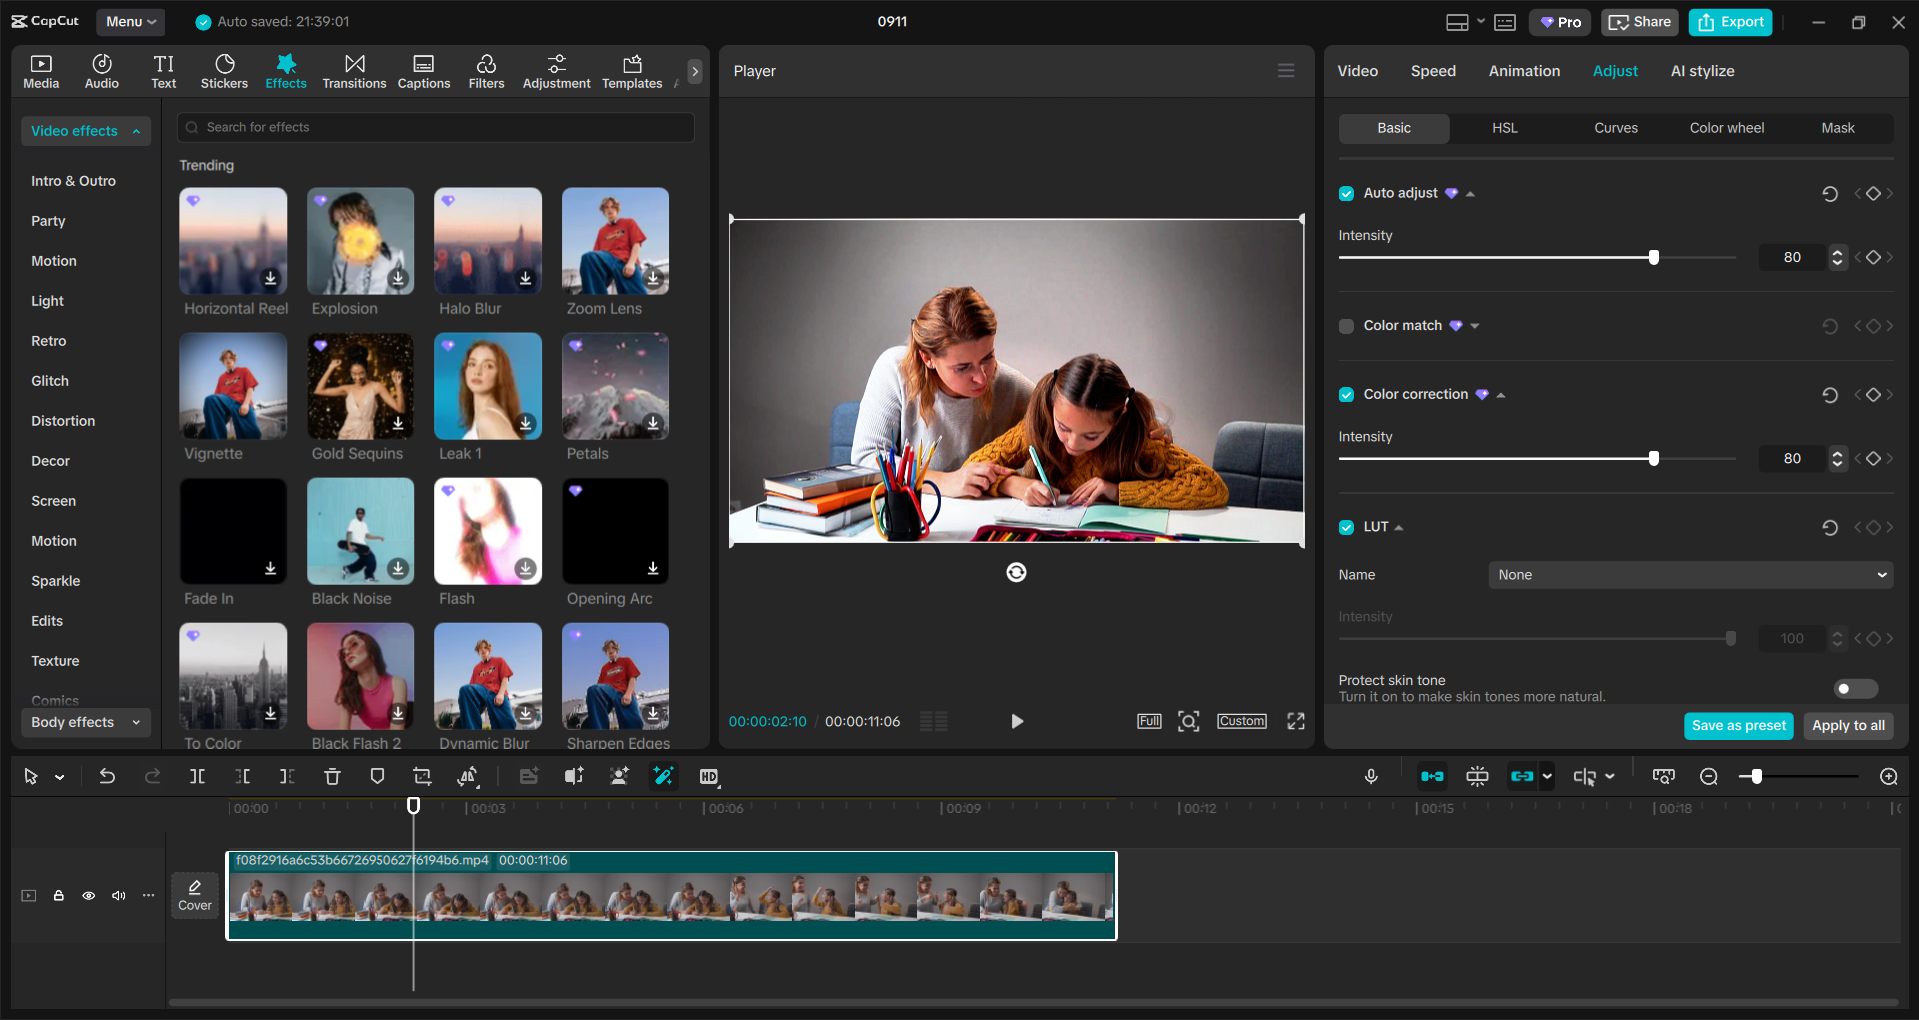Open the voiceover recording microphone tool

pos(1371,776)
